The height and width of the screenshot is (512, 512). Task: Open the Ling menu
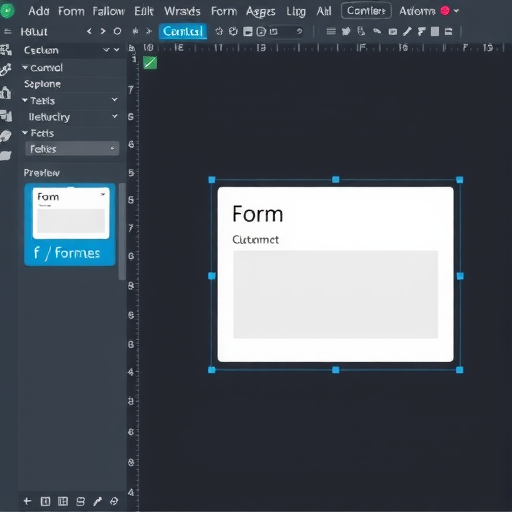point(296,12)
